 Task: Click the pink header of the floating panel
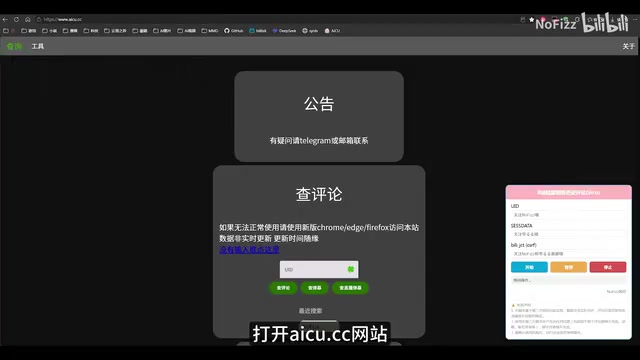[x=569, y=192]
